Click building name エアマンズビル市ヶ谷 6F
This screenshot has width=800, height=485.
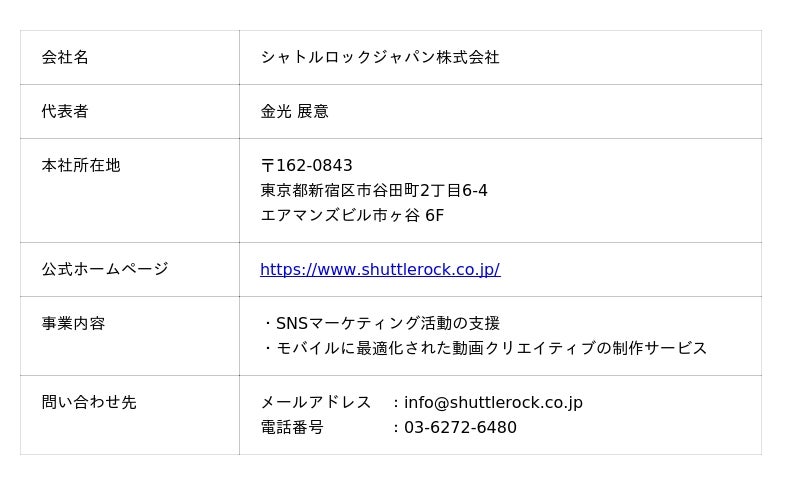[352, 215]
